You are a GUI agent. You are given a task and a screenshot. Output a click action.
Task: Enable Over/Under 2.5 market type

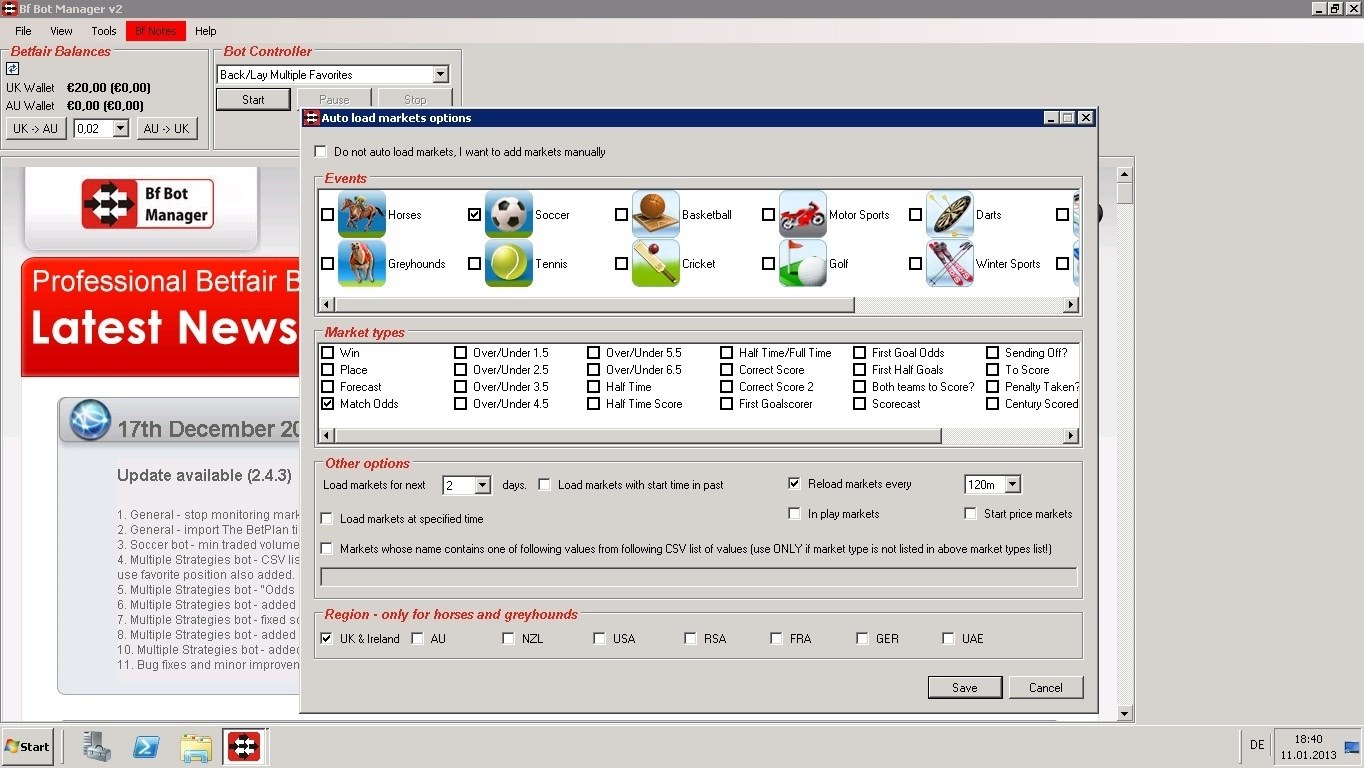pos(461,370)
